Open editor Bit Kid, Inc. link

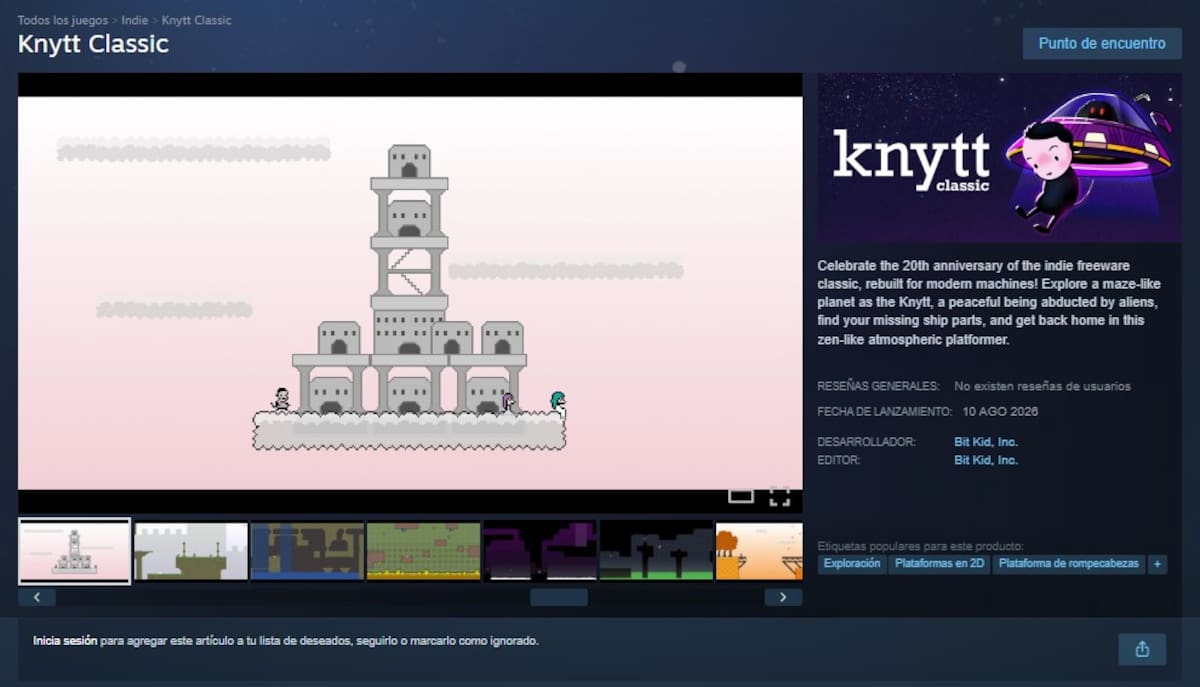986,460
